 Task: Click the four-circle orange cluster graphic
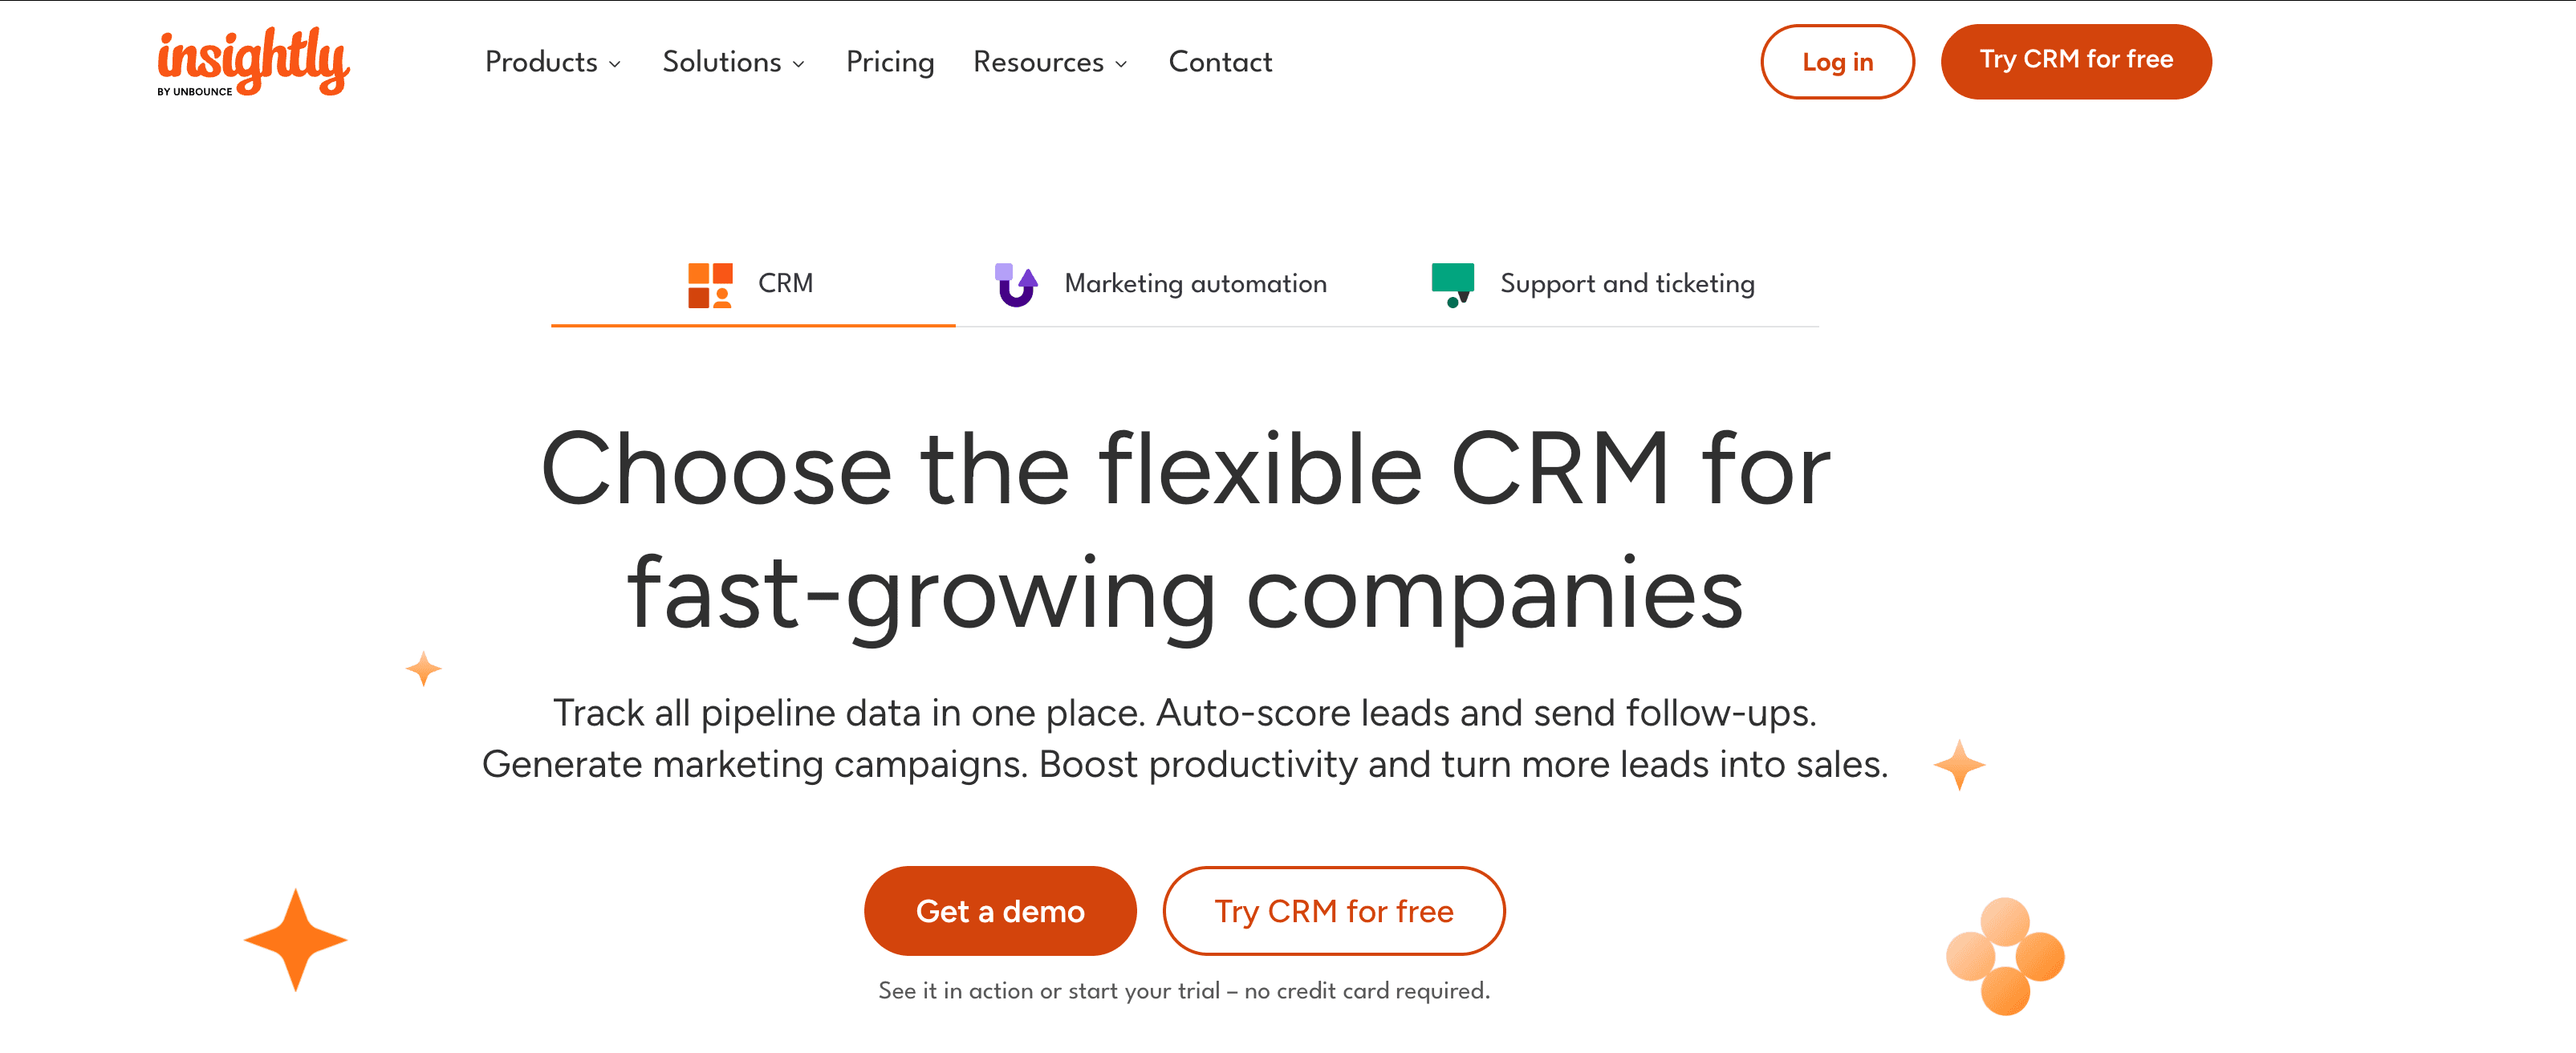click(x=2005, y=956)
